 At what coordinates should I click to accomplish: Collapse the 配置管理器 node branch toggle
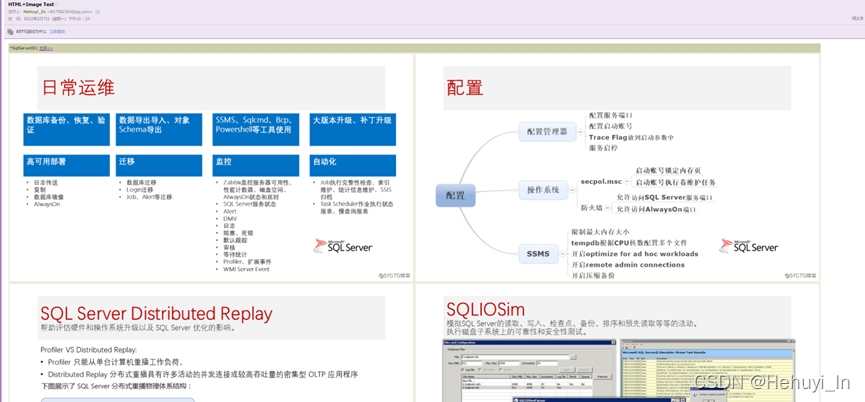click(x=580, y=132)
